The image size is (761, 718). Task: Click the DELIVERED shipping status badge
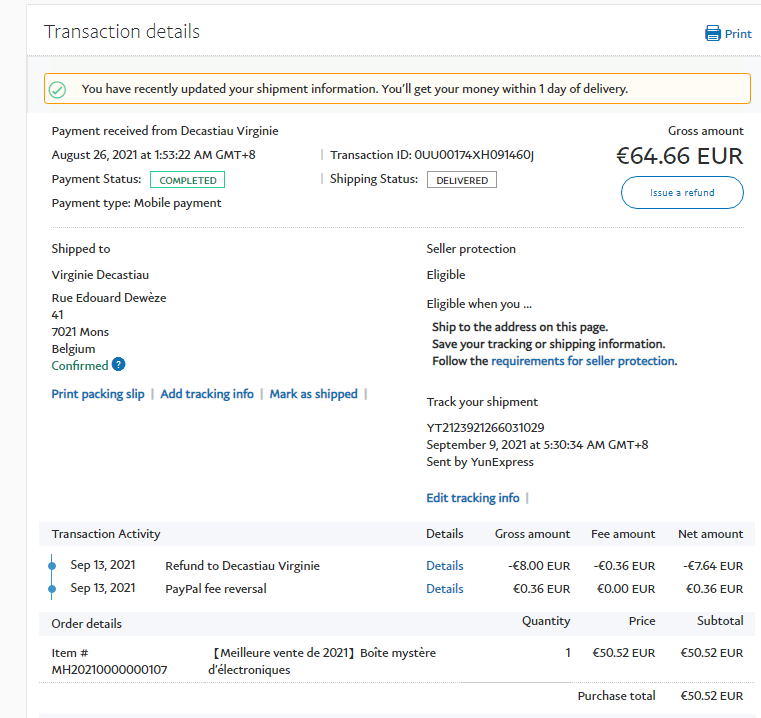click(462, 180)
